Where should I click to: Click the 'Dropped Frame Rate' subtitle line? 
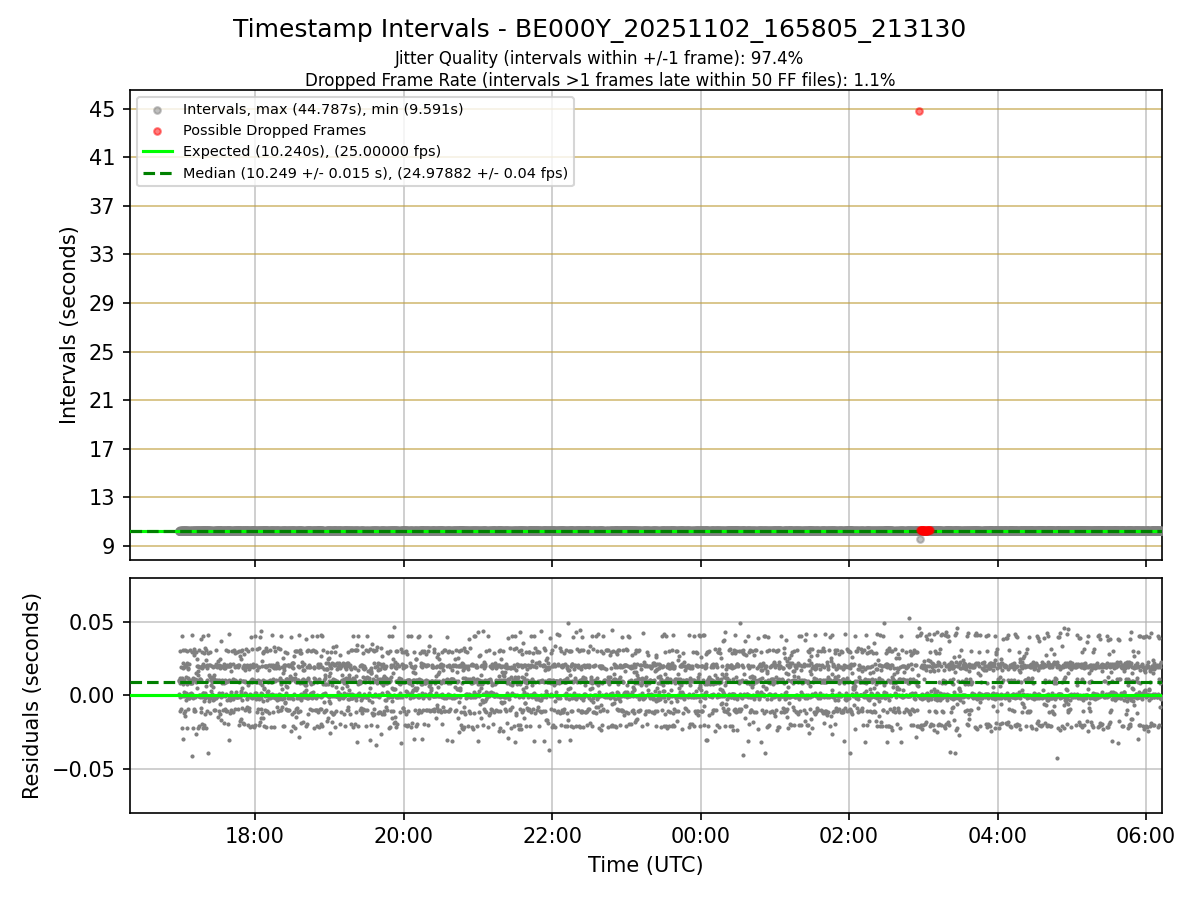point(599,79)
